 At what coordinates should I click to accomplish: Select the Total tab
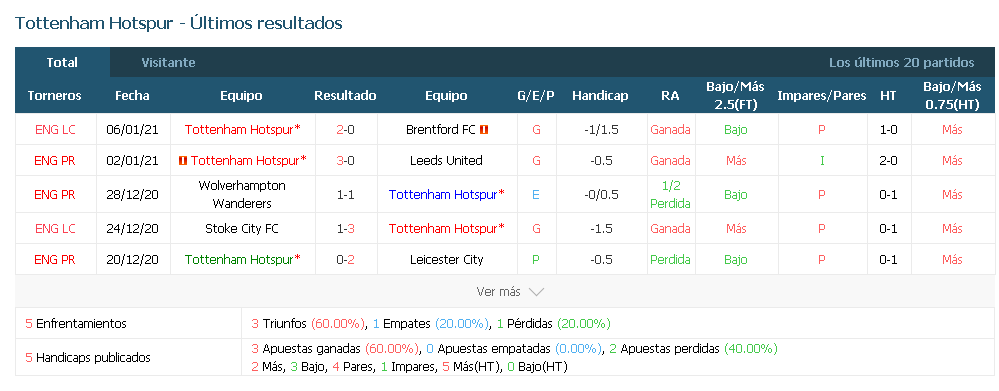pos(62,62)
